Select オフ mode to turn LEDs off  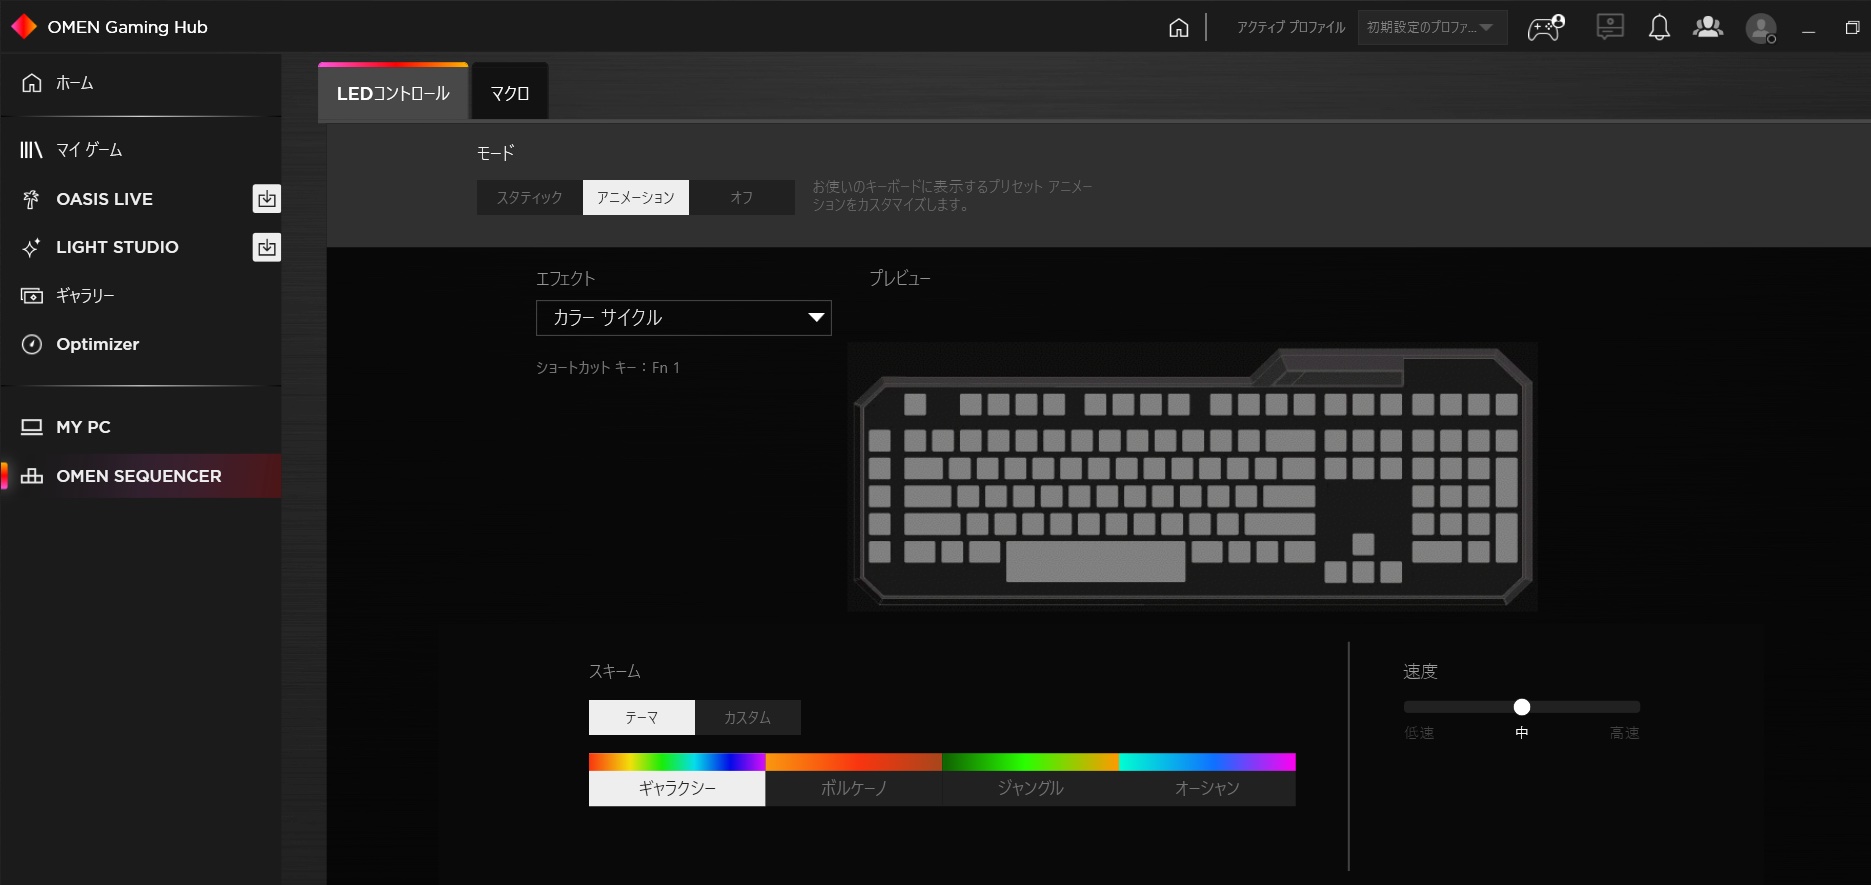tap(742, 198)
